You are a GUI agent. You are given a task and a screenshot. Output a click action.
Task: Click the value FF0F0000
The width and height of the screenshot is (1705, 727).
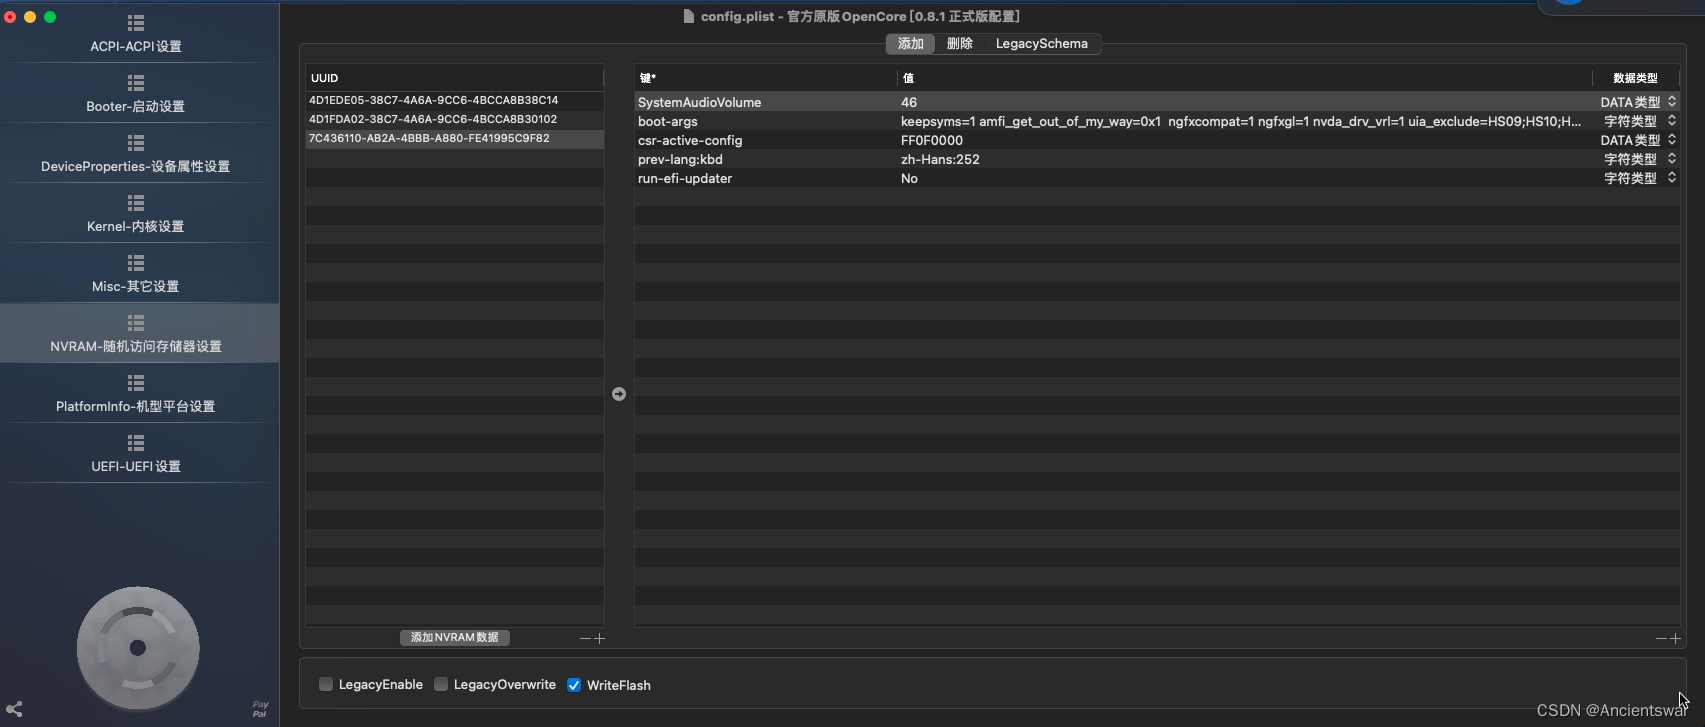[932, 140]
